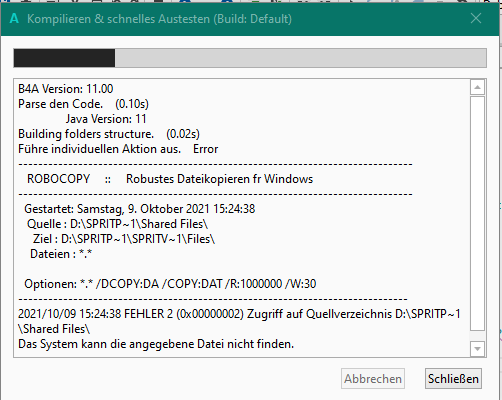Screen dimensions: 502x400
Task: Click the gray unfilled part of progress bar
Action: coord(300,58)
